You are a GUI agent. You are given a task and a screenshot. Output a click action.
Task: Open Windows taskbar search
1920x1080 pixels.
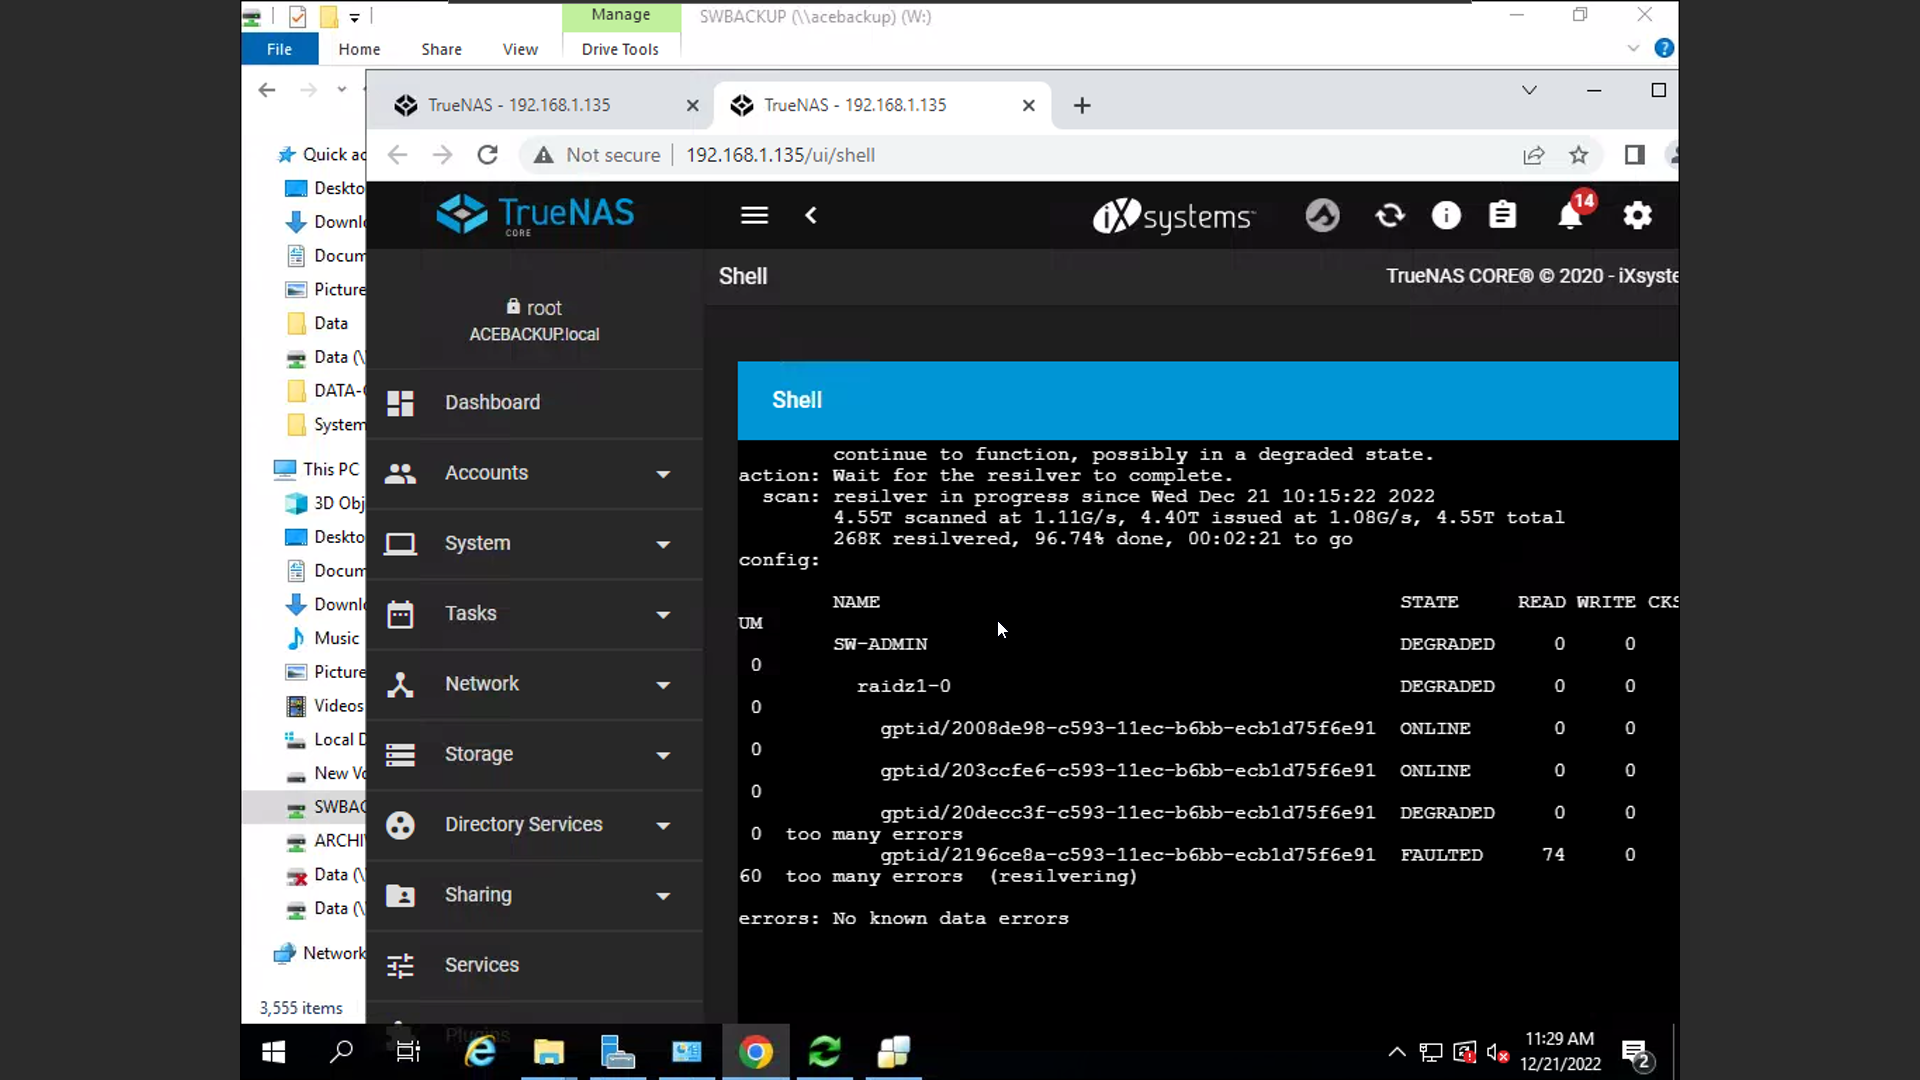341,1052
